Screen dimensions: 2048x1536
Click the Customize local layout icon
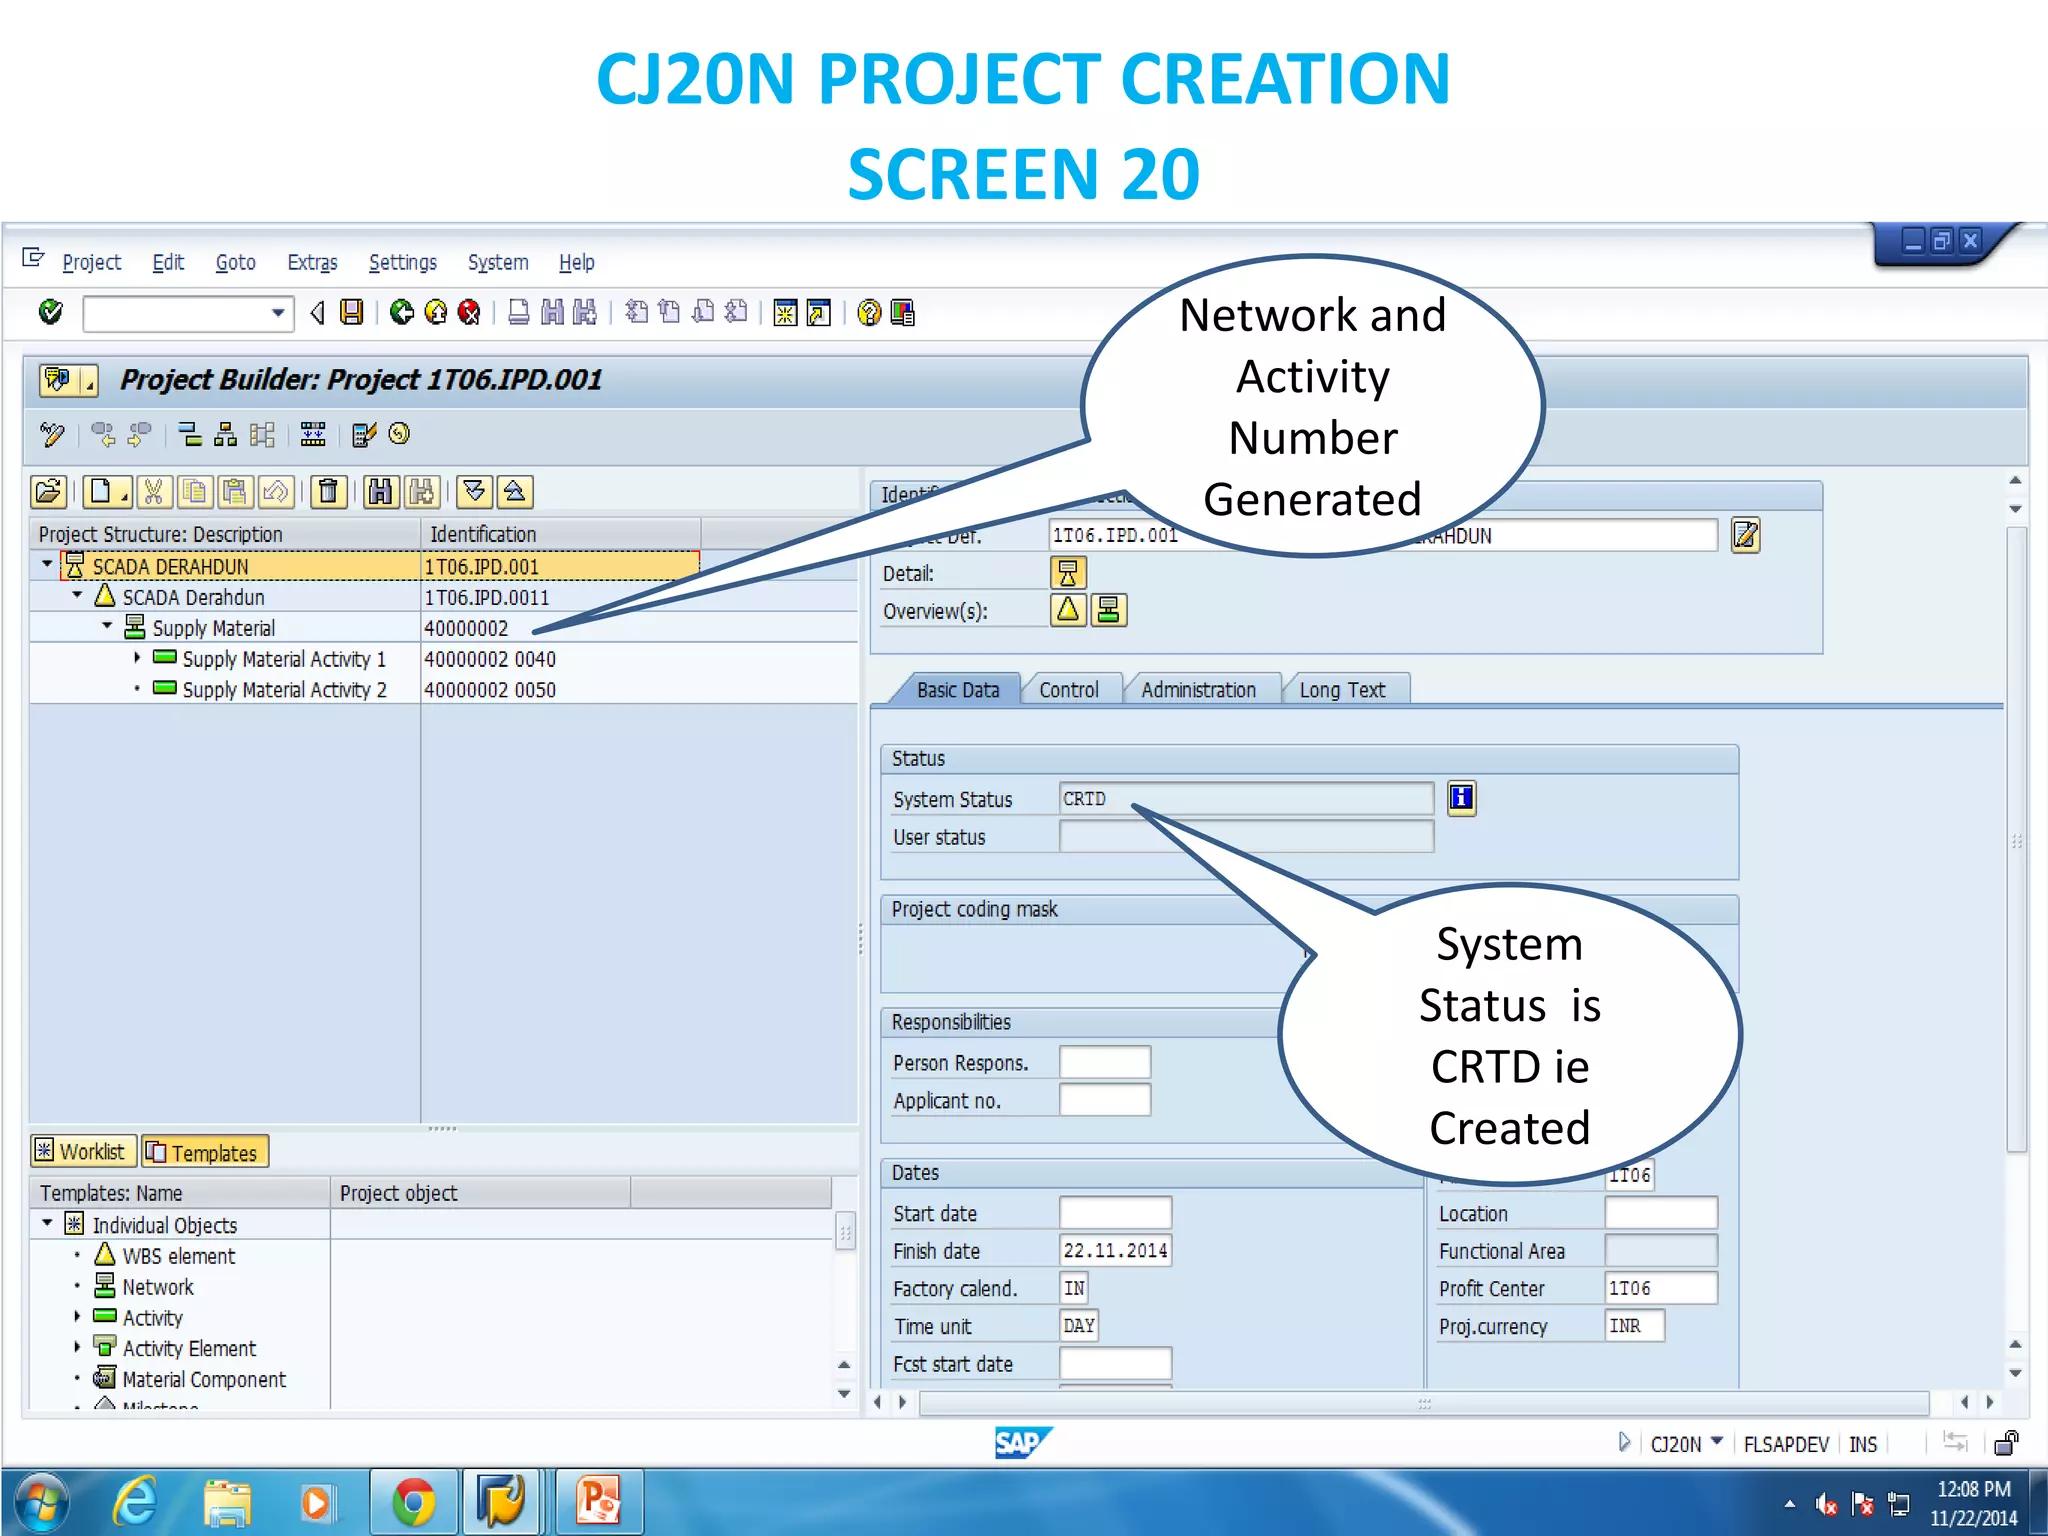(902, 313)
